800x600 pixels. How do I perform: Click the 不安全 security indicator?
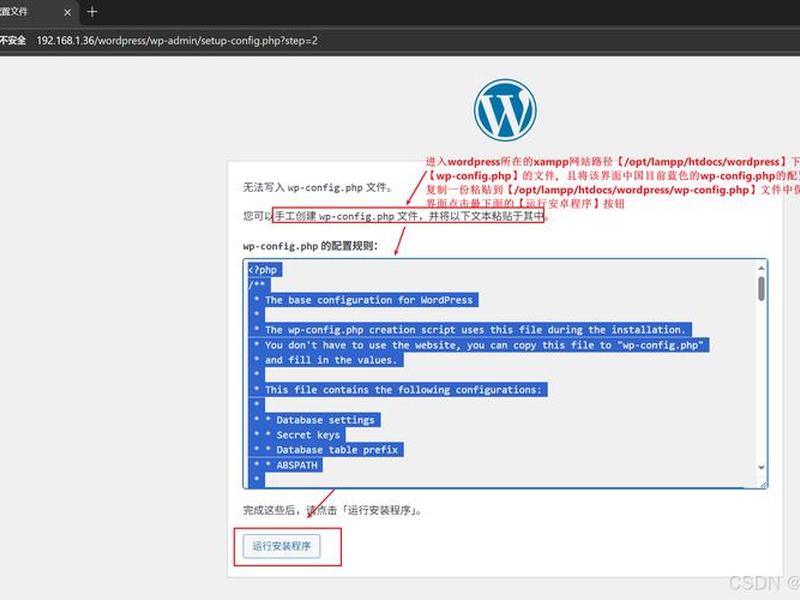tap(13, 40)
